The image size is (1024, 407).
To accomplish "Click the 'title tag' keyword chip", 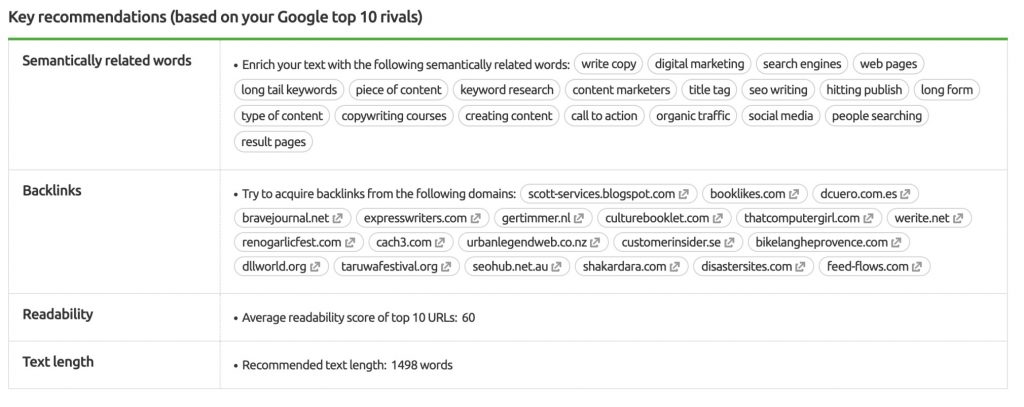I will (711, 90).
